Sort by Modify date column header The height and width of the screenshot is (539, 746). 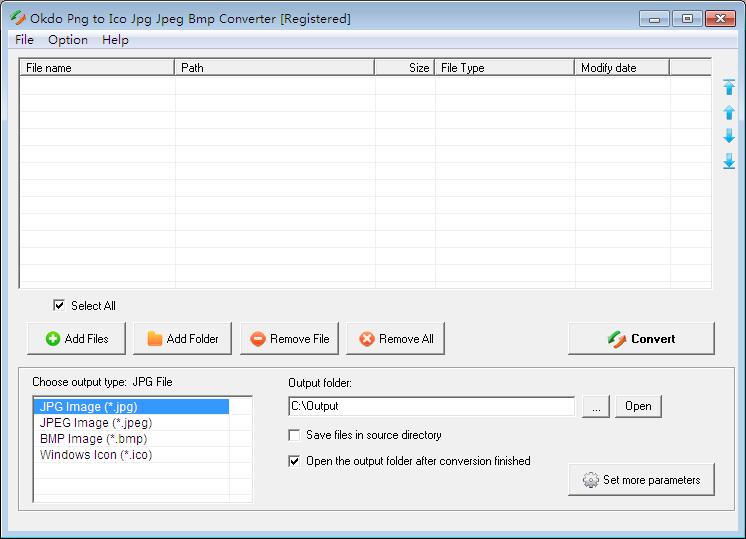622,68
